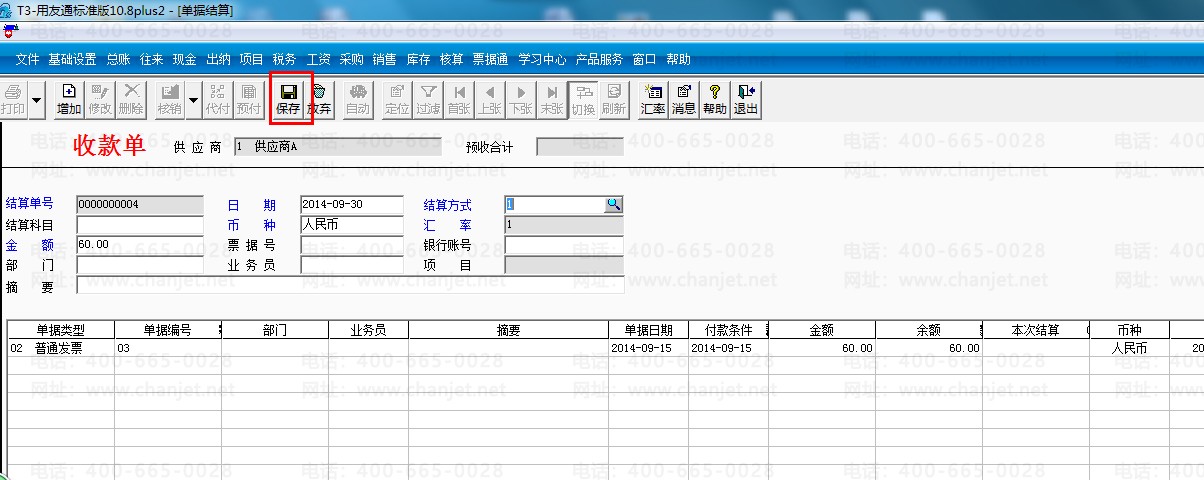Open the dropdown arrow next to 核销
1204x480 pixels.
193,100
